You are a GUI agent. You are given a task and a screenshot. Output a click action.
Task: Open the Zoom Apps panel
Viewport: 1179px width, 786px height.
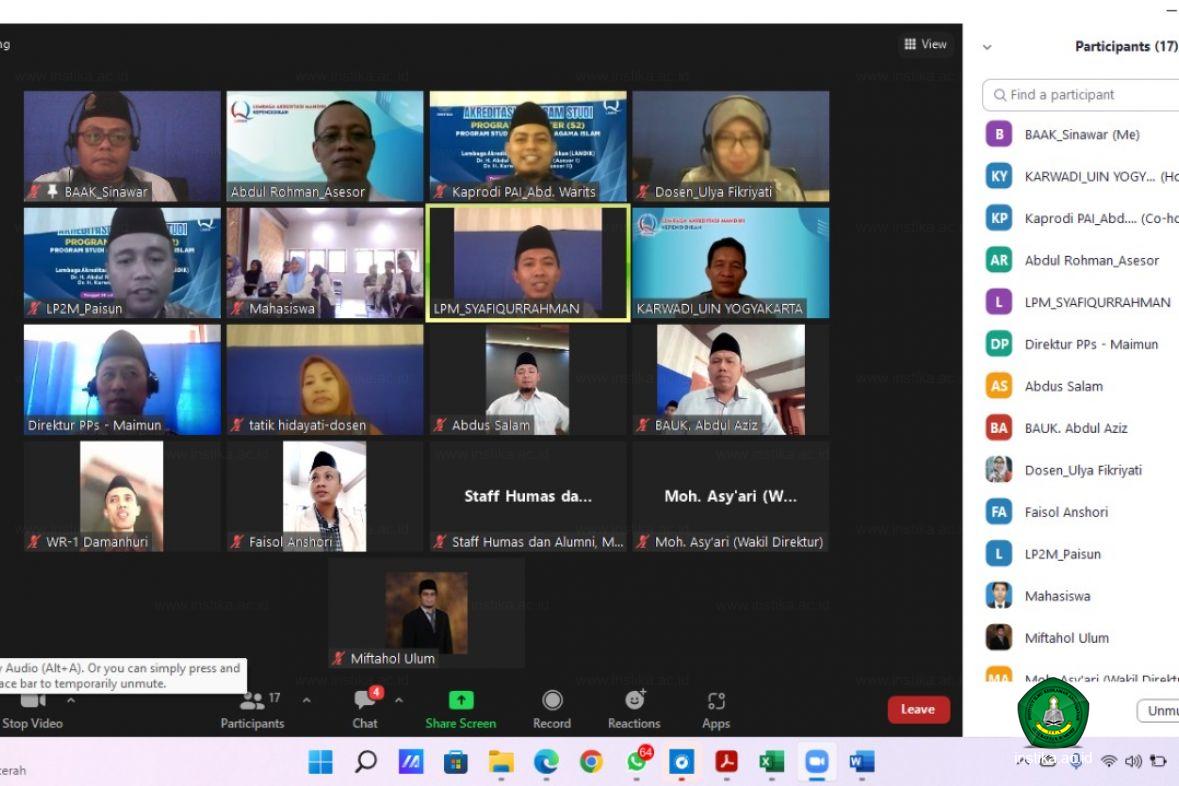[x=716, y=708]
